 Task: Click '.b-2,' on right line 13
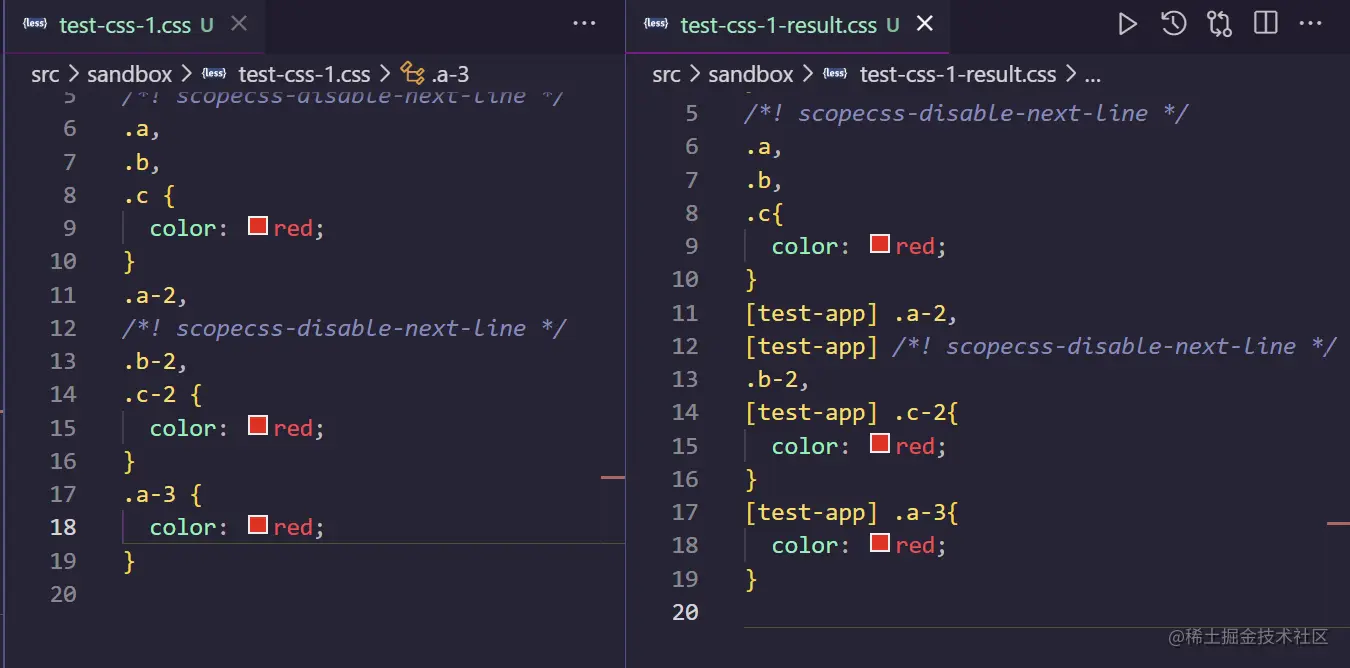pyautogui.click(x=778, y=379)
